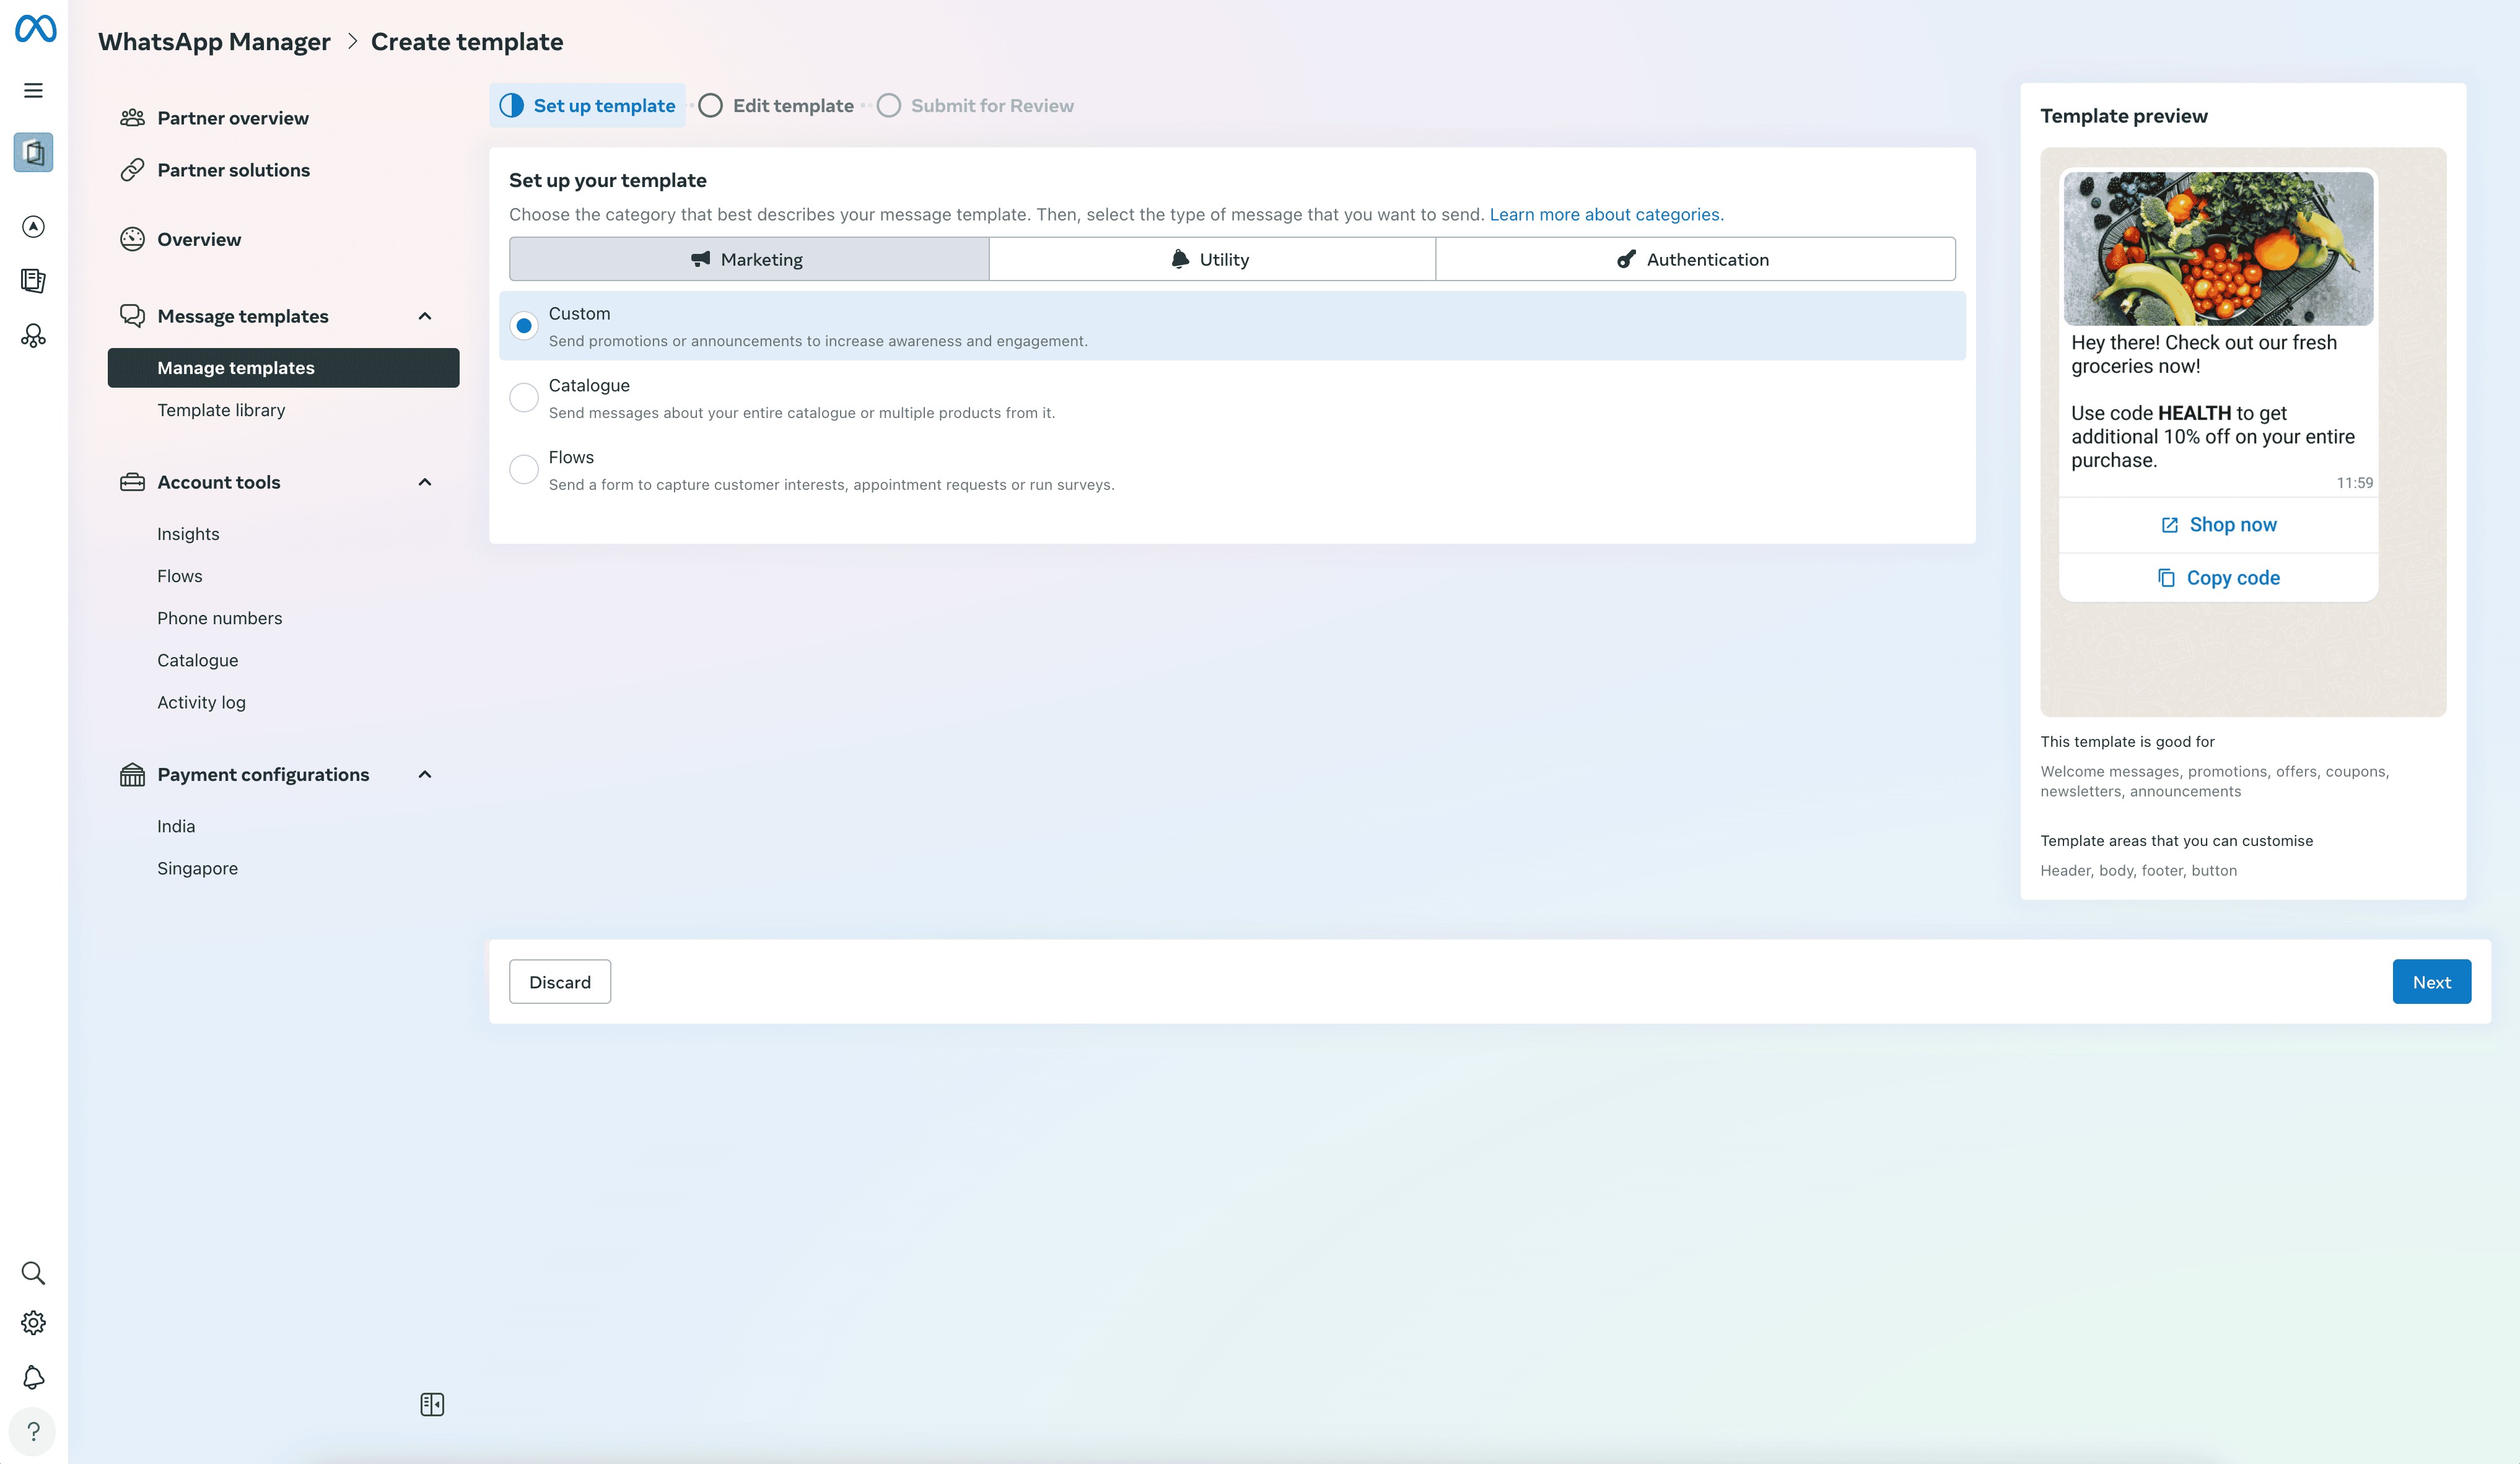Image resolution: width=2520 pixels, height=1464 pixels.
Task: Select the WhatsApp account icon in rail
Action: [33, 153]
